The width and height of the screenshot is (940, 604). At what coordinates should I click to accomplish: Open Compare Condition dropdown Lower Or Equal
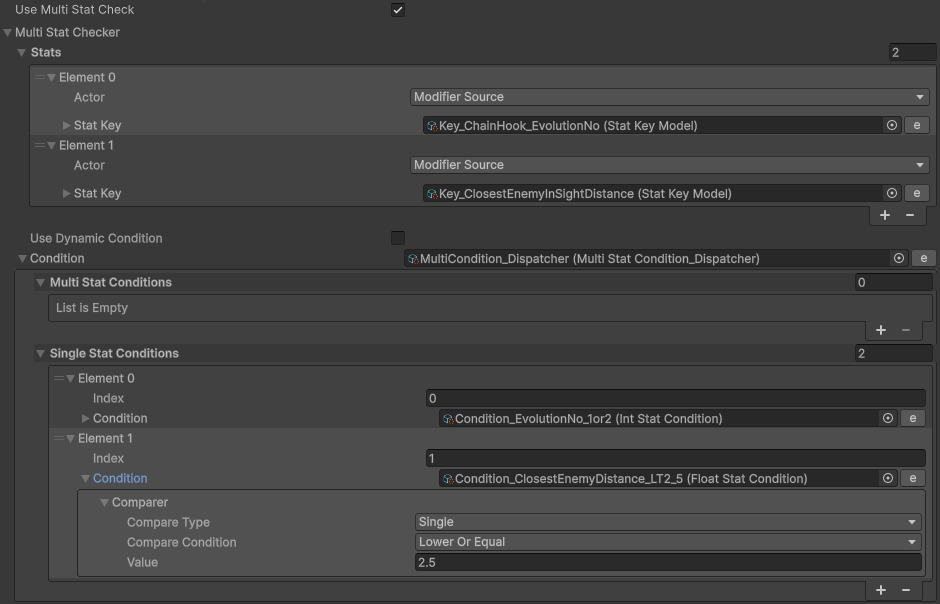tap(668, 542)
